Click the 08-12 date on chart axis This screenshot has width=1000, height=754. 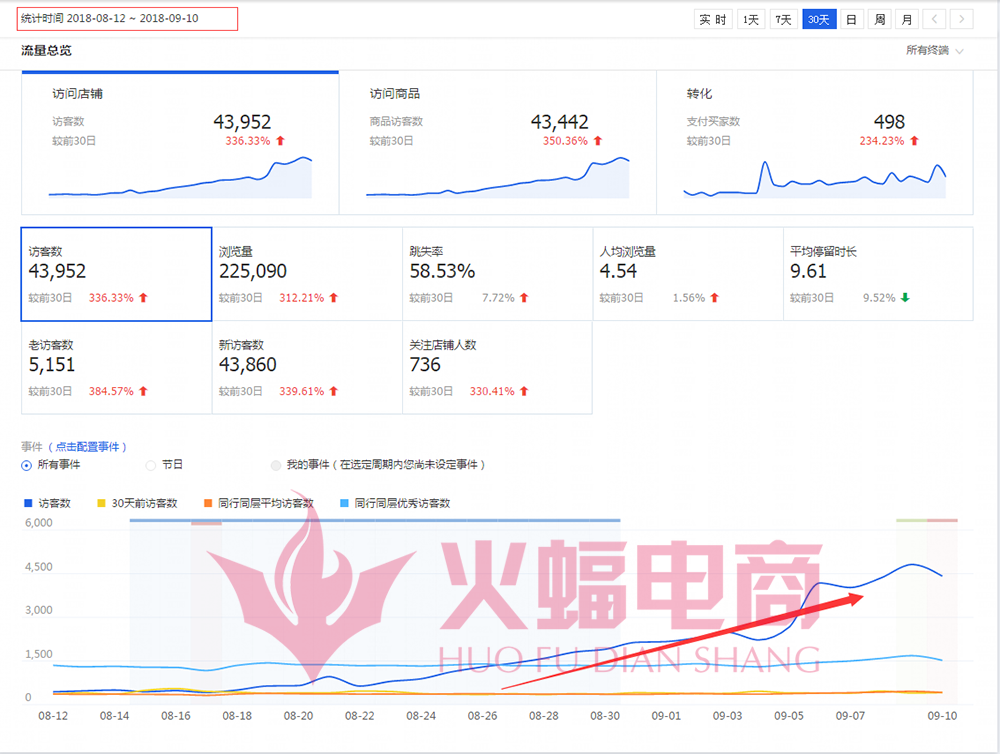53,716
